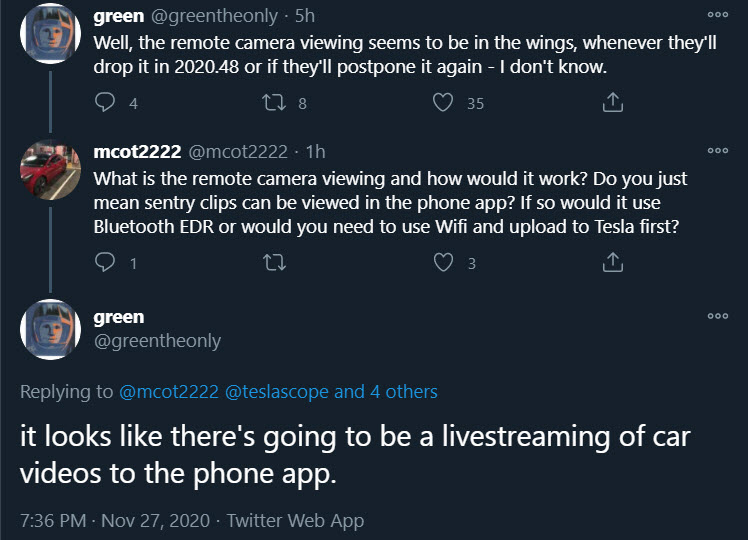
Task: Share mcot2222's tweet
Action: (x=614, y=262)
